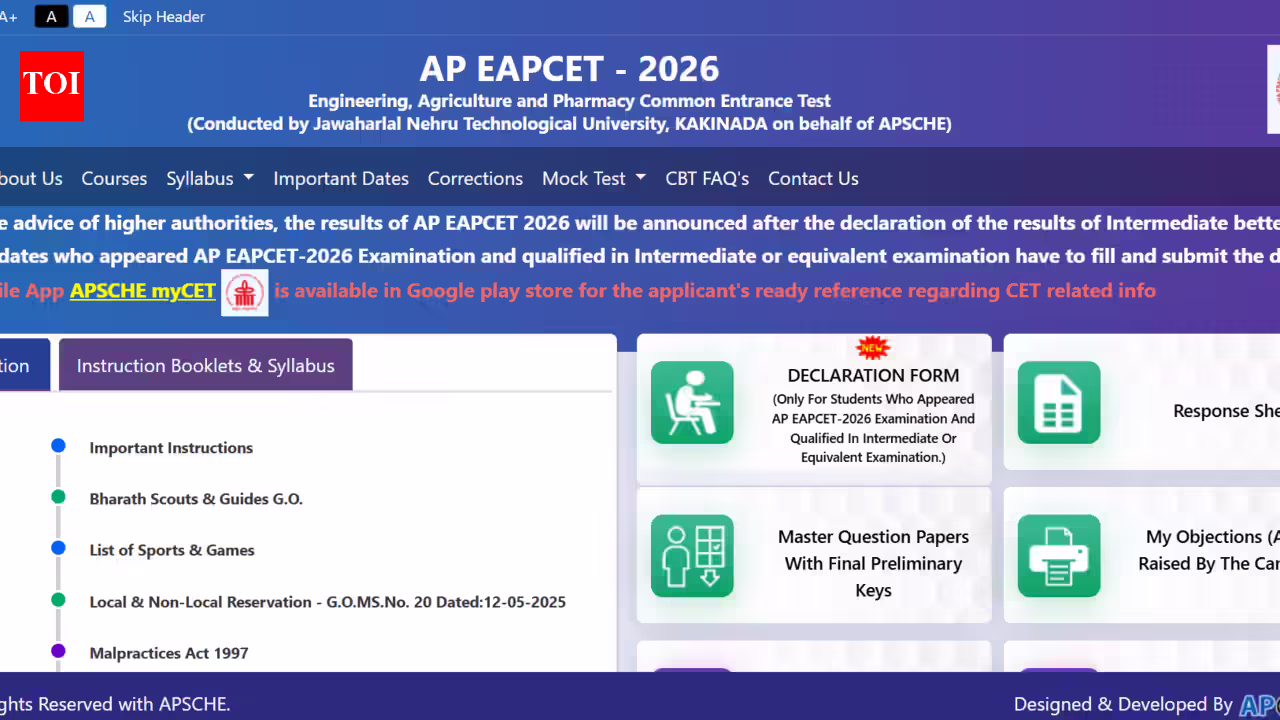Viewport: 1280px width, 720px height.
Task: Click the APSCHE myCET app logo icon
Action: pos(245,292)
